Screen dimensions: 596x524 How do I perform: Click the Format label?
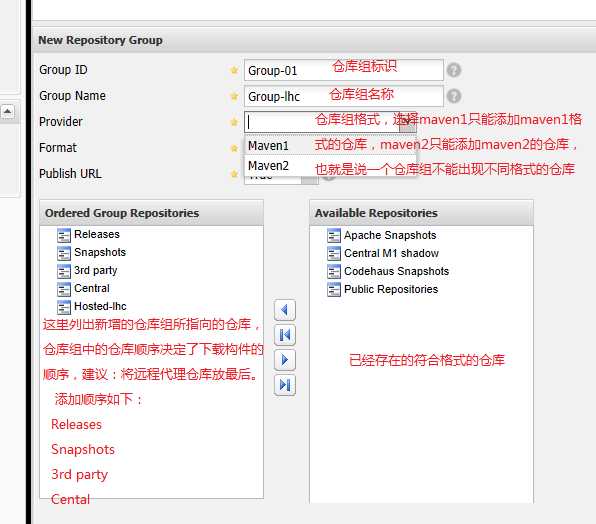point(58,147)
